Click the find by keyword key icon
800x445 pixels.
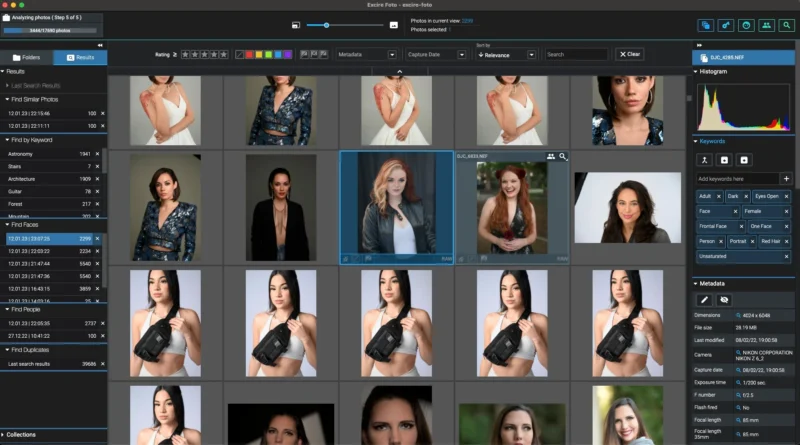coord(726,25)
